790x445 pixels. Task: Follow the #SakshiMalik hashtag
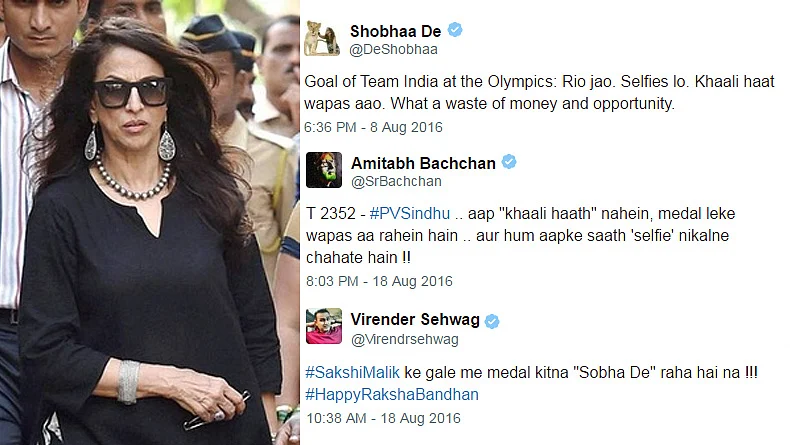[353, 372]
